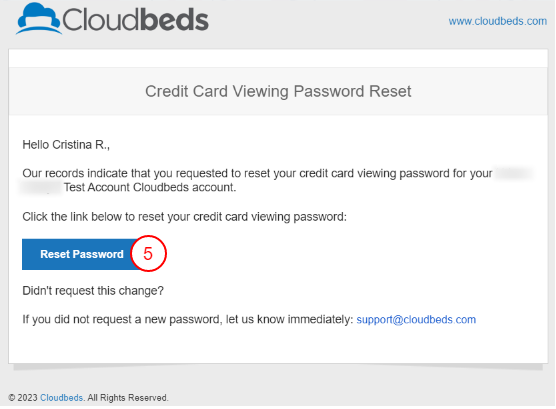This screenshot has width=556, height=409.
Task: Follow the Cloudbeds link in the footer
Action: point(61,398)
